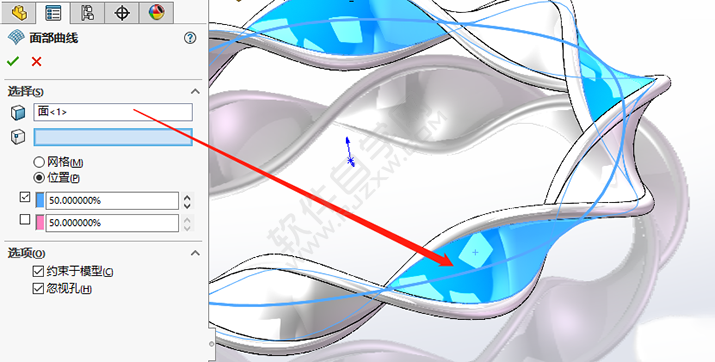Open the FeatureManager design tree tab
The width and height of the screenshot is (715, 362).
[x=18, y=13]
